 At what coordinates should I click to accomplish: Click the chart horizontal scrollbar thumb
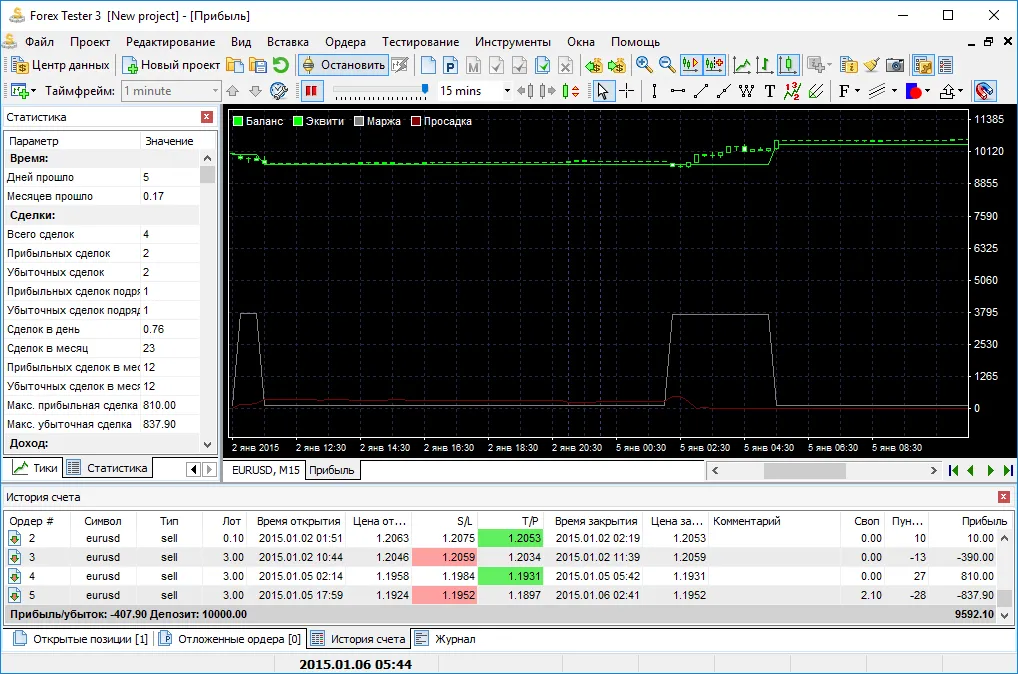(804, 470)
